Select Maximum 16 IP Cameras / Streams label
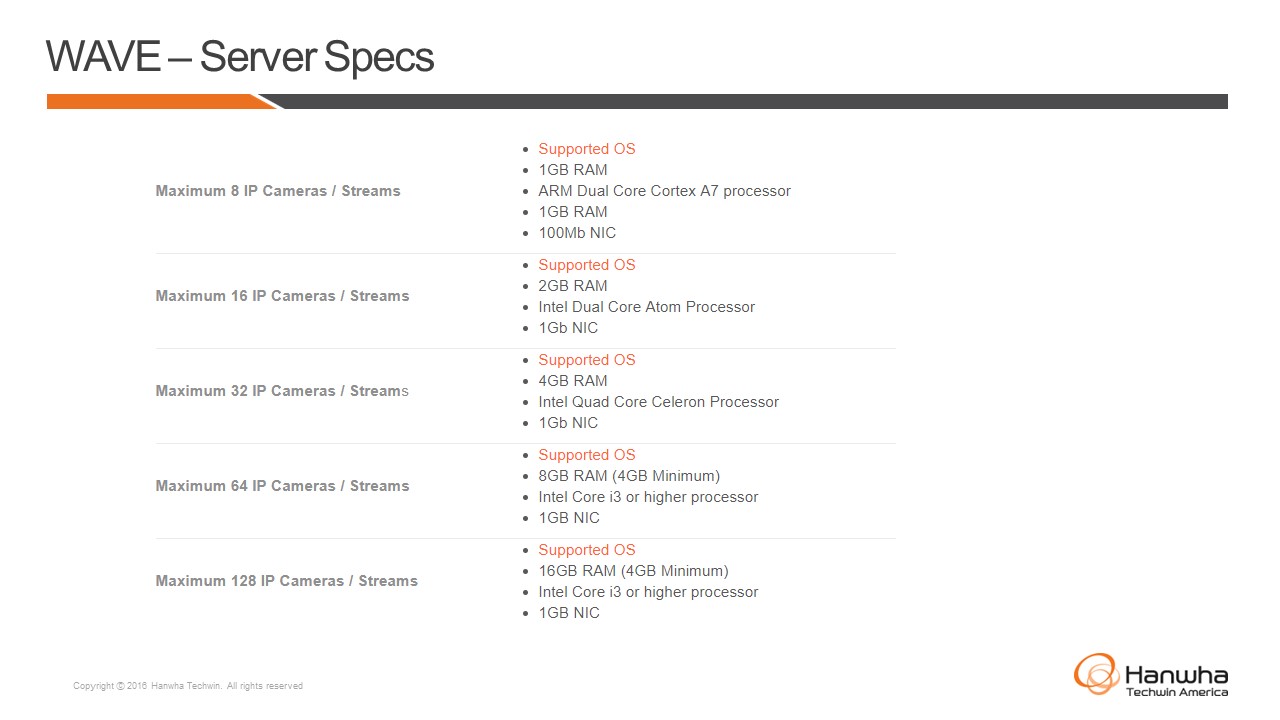This screenshot has height=720, width=1280. click(x=282, y=296)
